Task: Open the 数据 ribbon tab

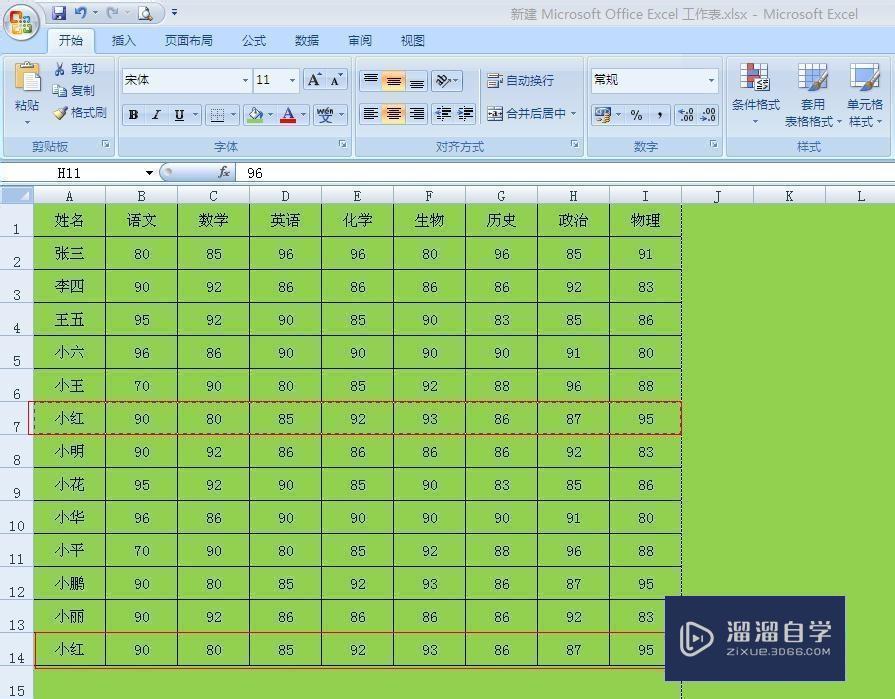Action: tap(307, 40)
